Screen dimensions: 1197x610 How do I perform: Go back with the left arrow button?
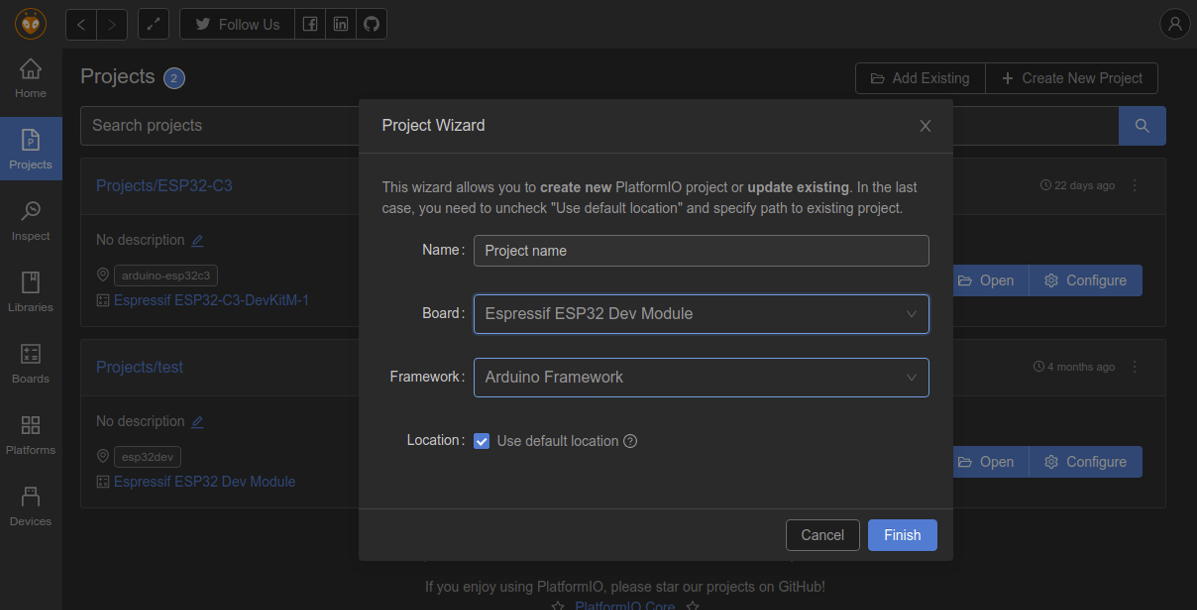pyautogui.click(x=81, y=24)
